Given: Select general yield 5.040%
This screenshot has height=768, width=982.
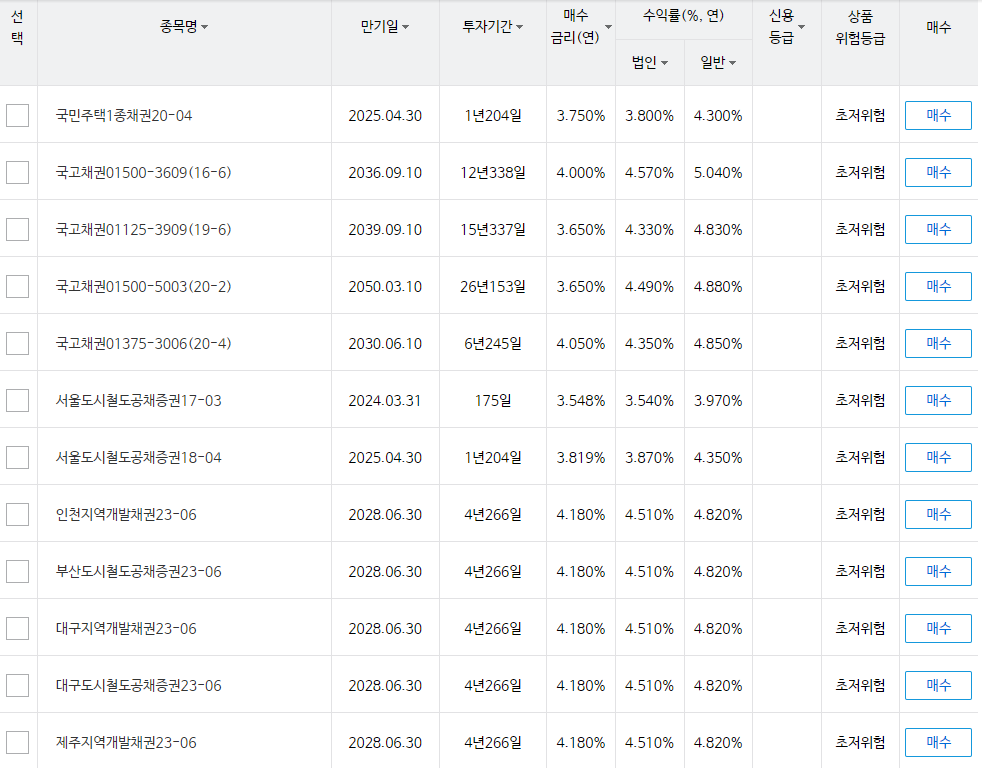Looking at the screenshot, I should (x=718, y=173).
